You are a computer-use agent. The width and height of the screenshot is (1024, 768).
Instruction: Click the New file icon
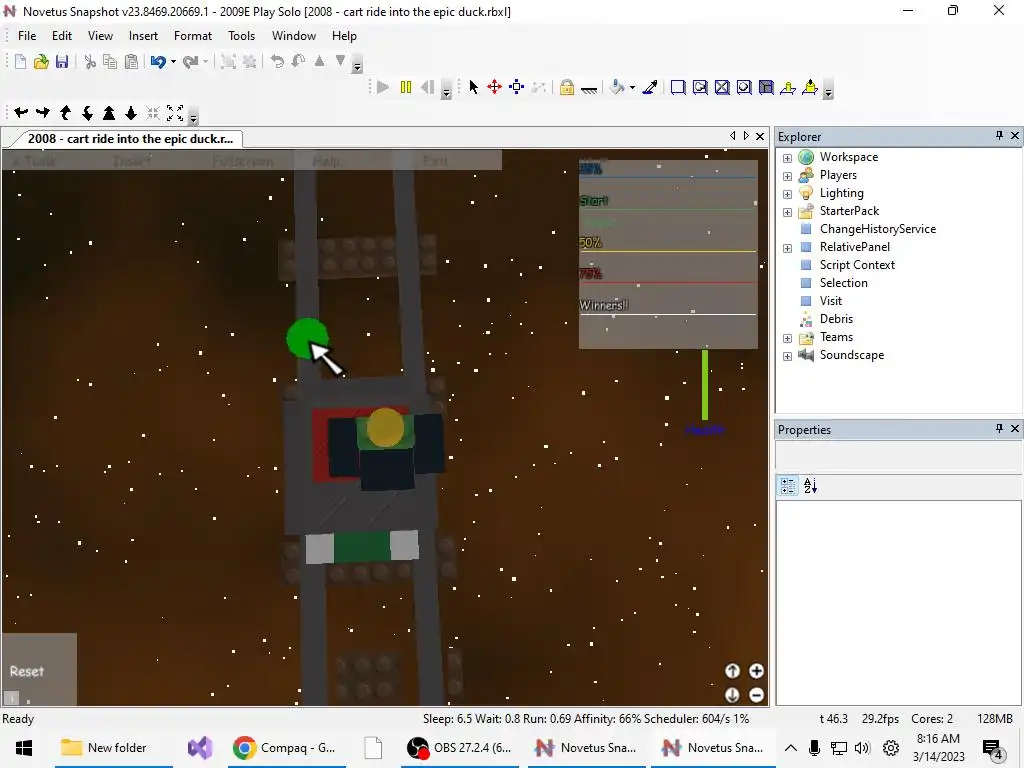(x=20, y=61)
